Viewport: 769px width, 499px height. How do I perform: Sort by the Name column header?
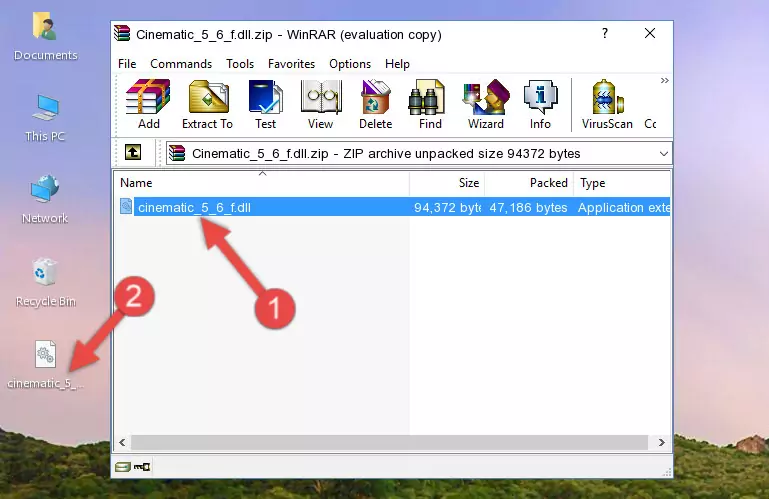[262, 183]
